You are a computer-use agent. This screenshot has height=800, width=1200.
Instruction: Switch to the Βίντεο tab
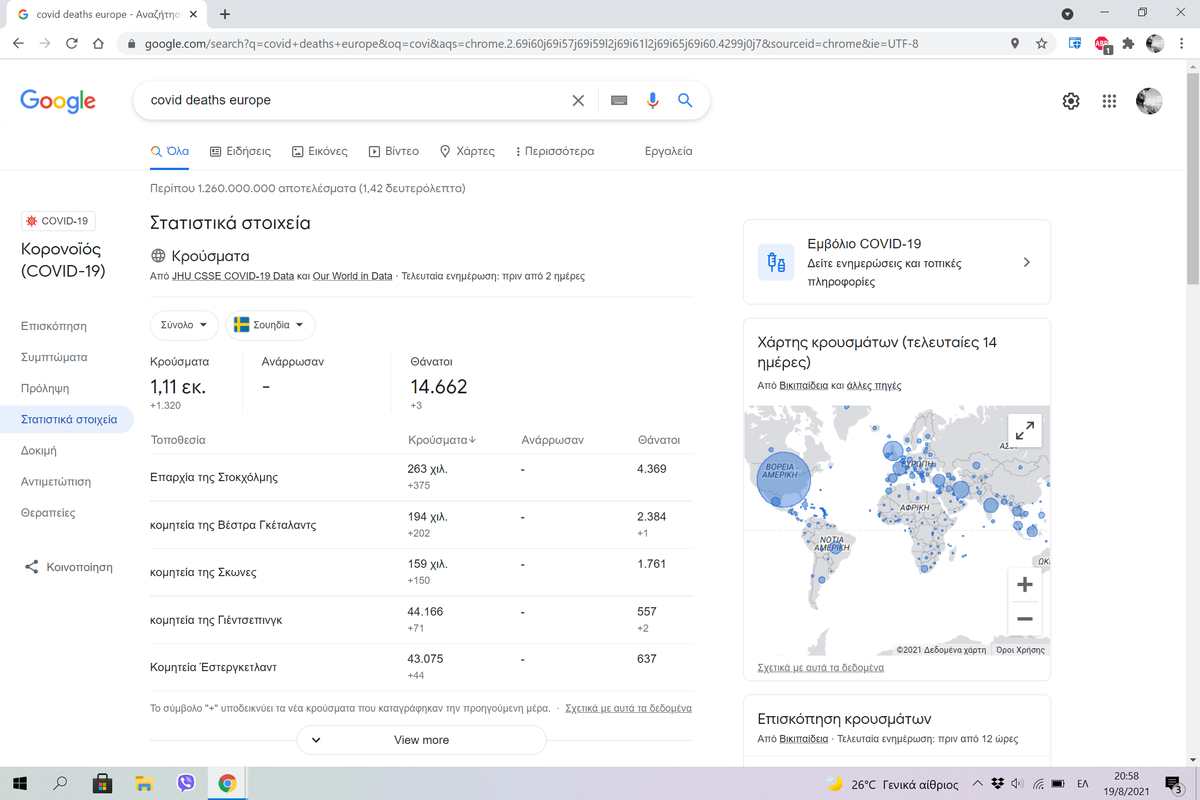pos(393,151)
